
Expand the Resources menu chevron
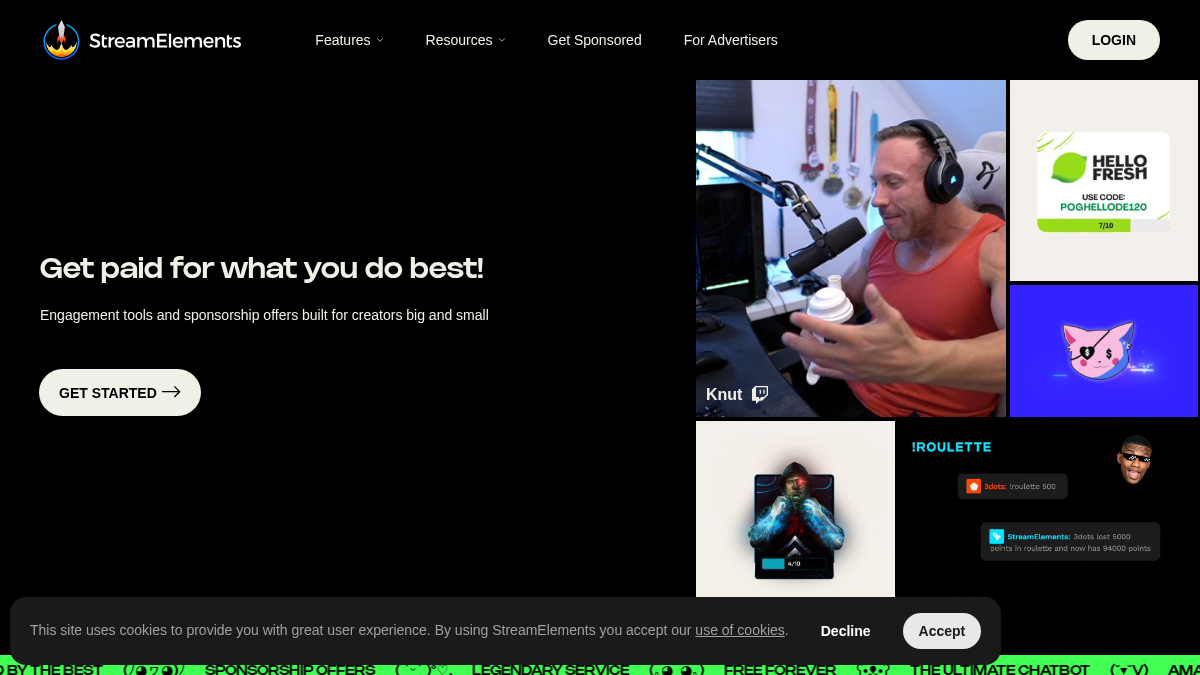[502, 40]
